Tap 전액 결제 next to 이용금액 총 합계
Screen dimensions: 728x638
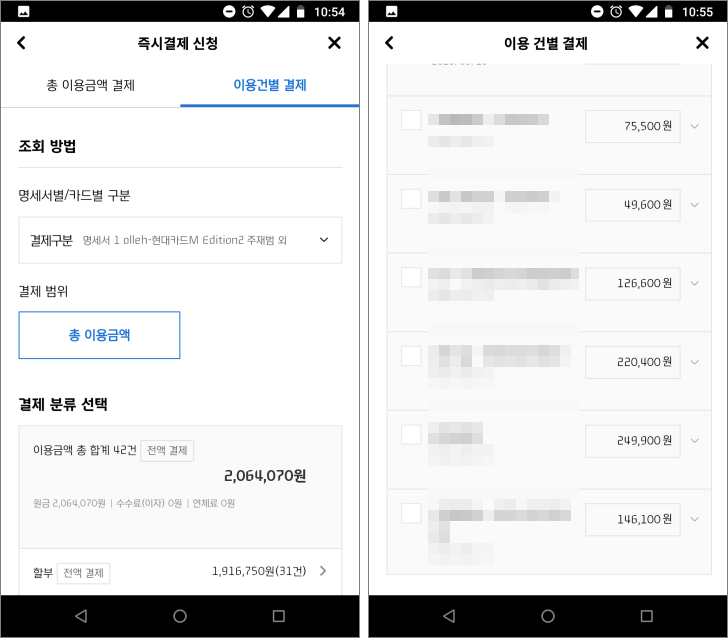[x=167, y=450]
